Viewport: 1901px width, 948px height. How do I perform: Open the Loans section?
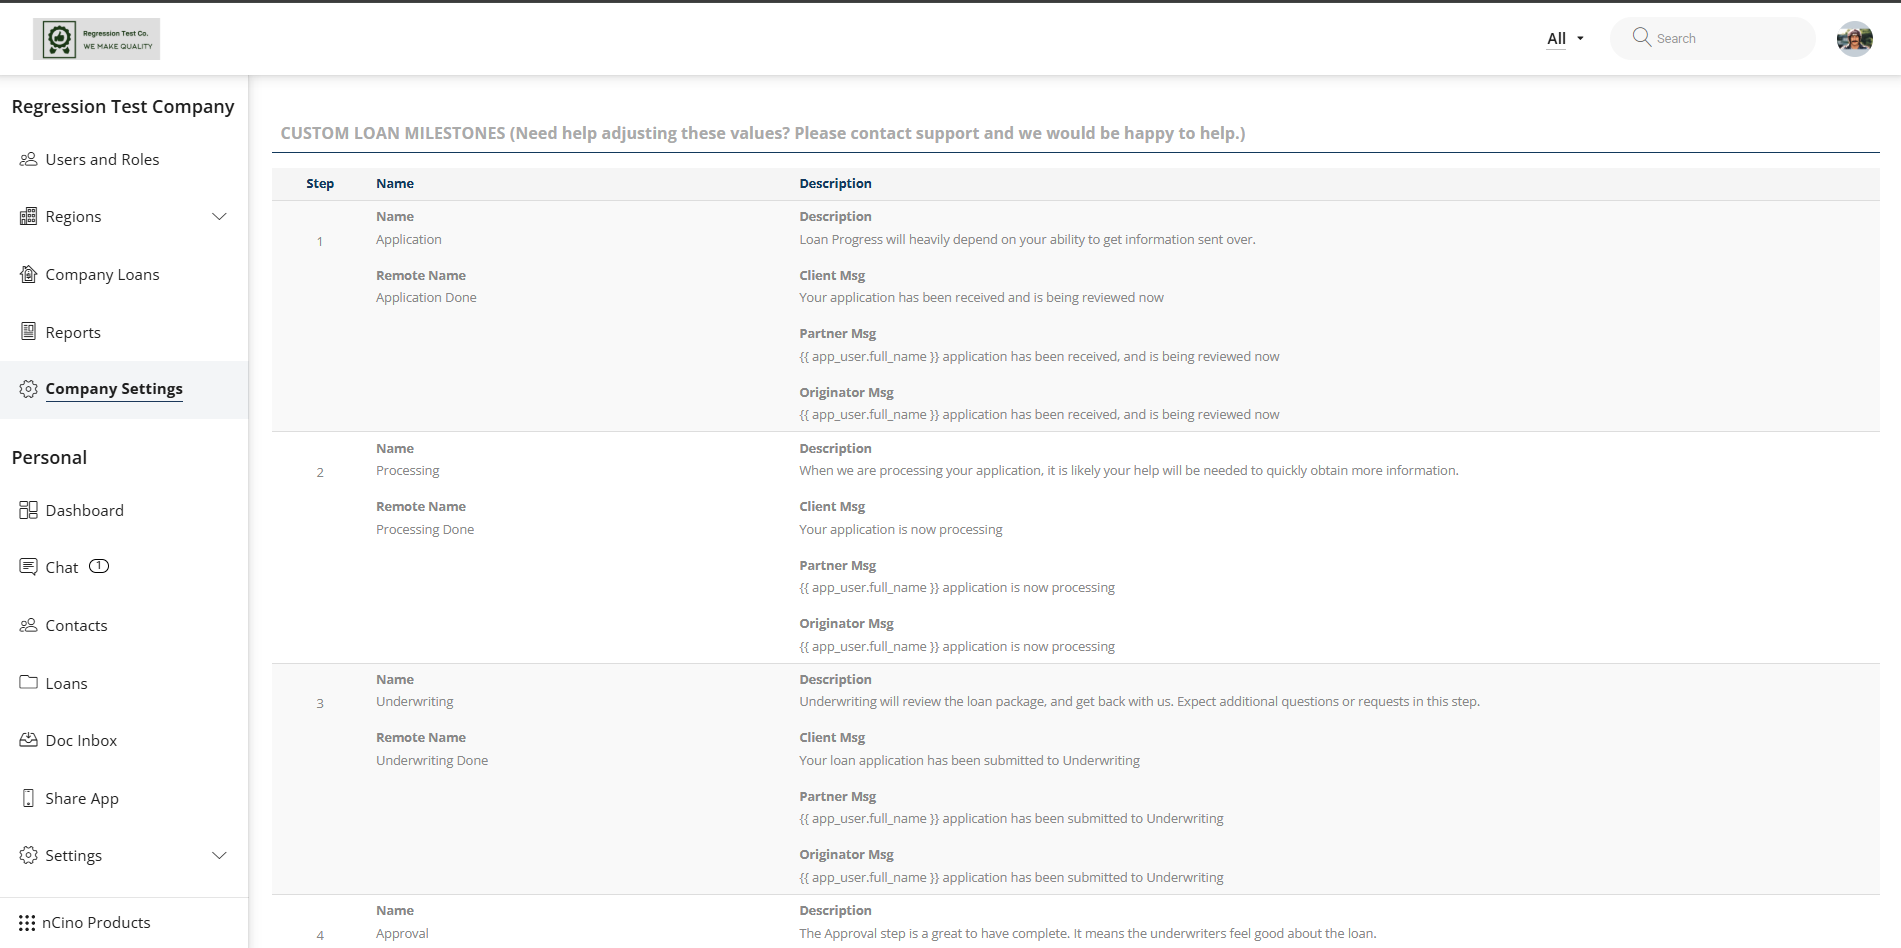[x=66, y=683]
